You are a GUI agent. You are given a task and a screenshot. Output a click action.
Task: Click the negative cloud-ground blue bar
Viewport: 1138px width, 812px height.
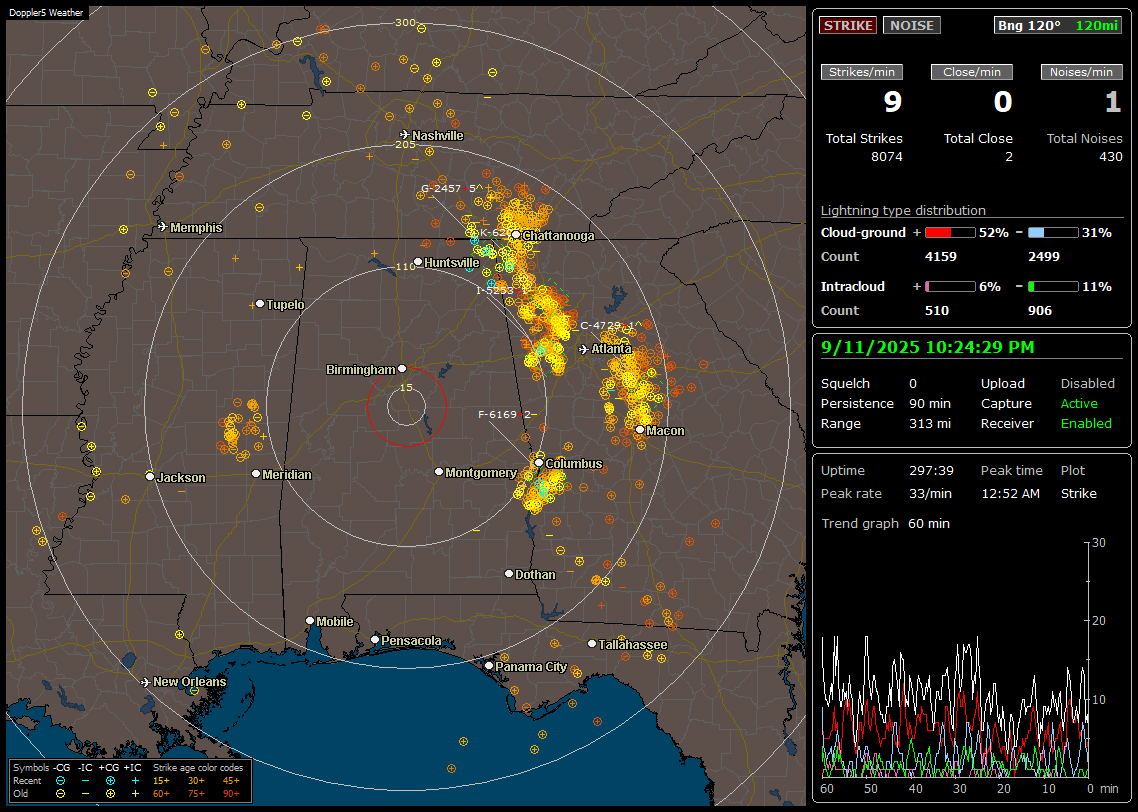[1052, 233]
